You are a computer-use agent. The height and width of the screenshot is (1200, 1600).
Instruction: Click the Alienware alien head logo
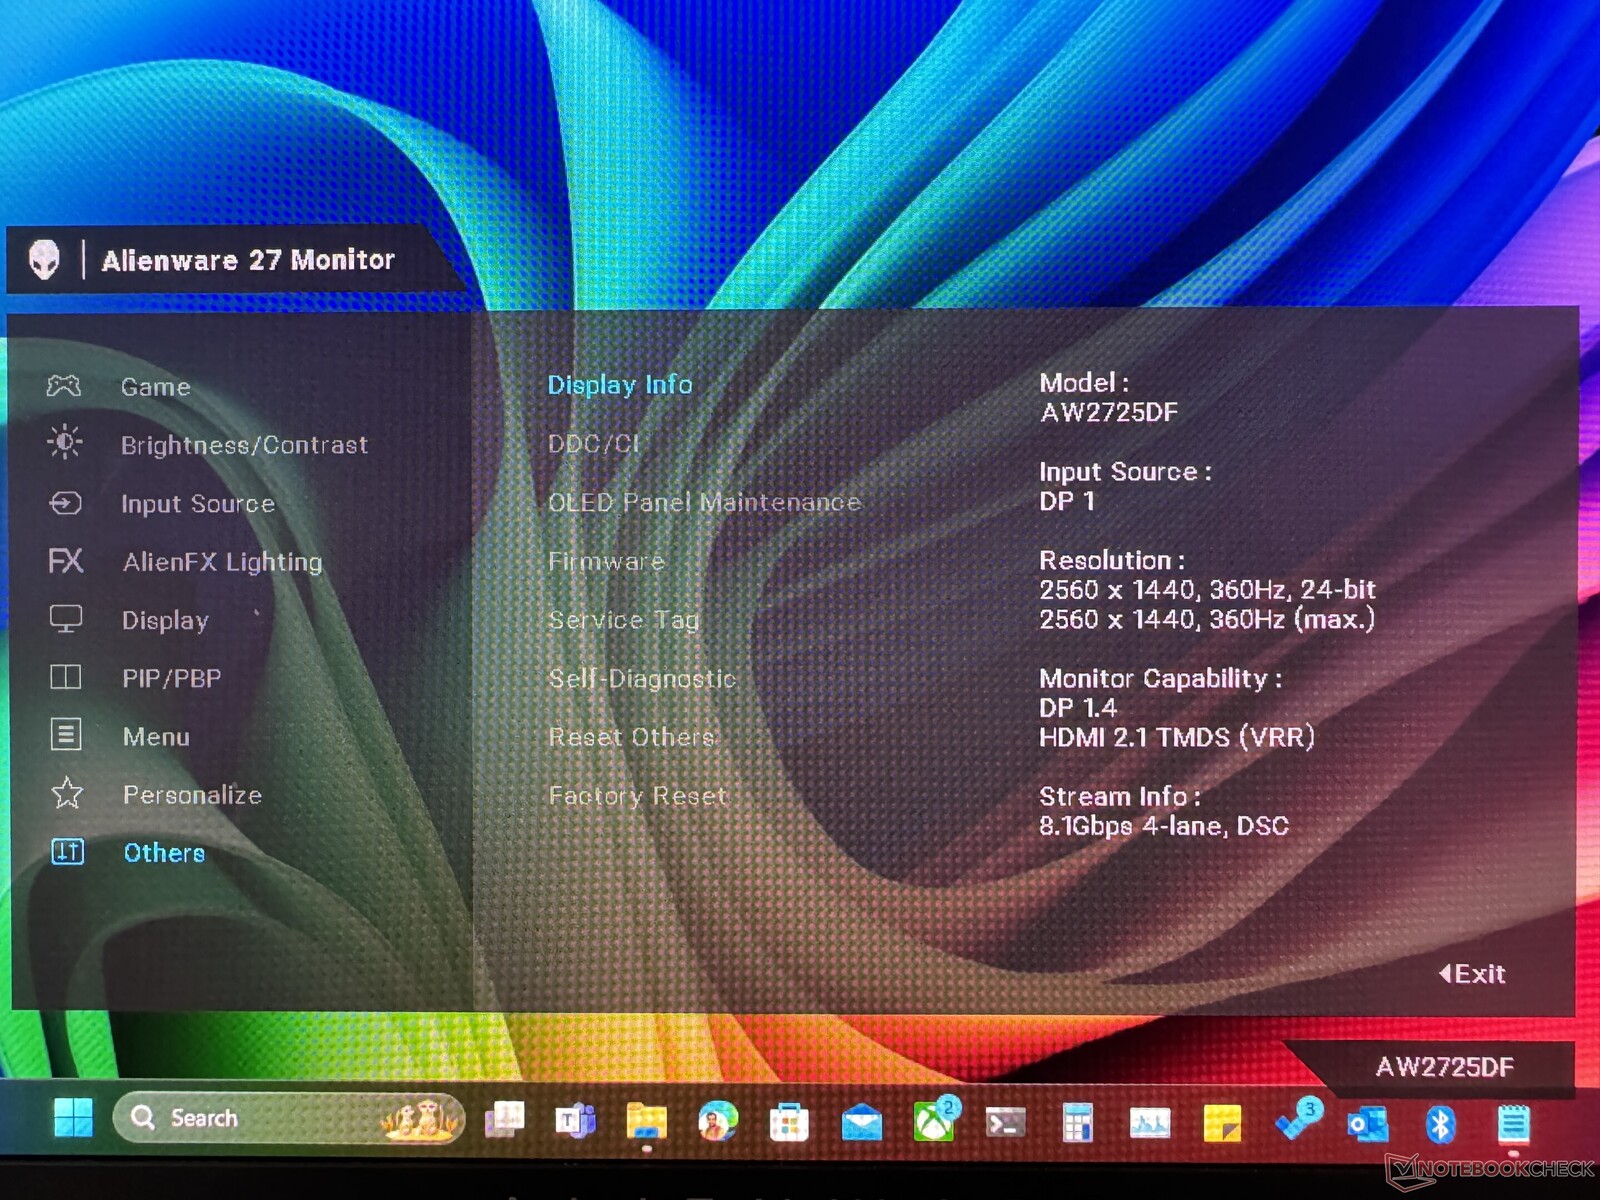44,260
